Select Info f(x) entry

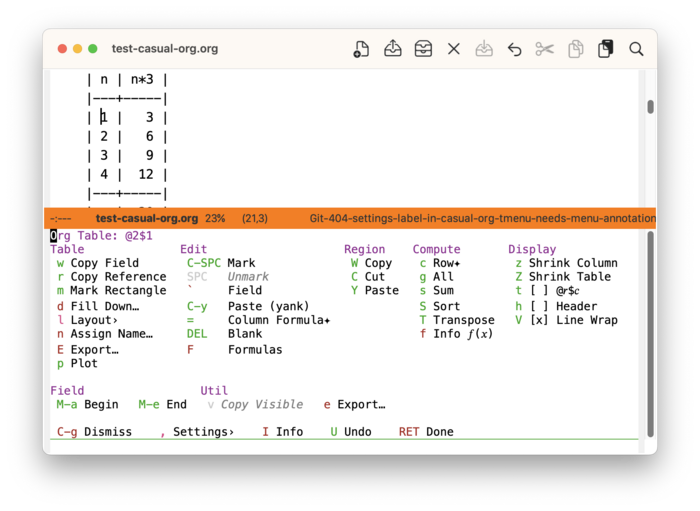pos(456,334)
